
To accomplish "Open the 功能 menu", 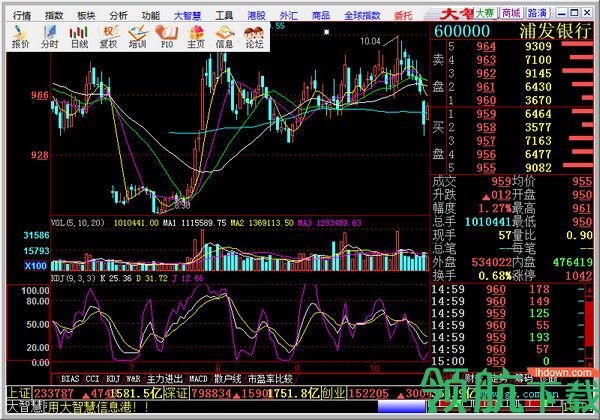I will point(151,15).
